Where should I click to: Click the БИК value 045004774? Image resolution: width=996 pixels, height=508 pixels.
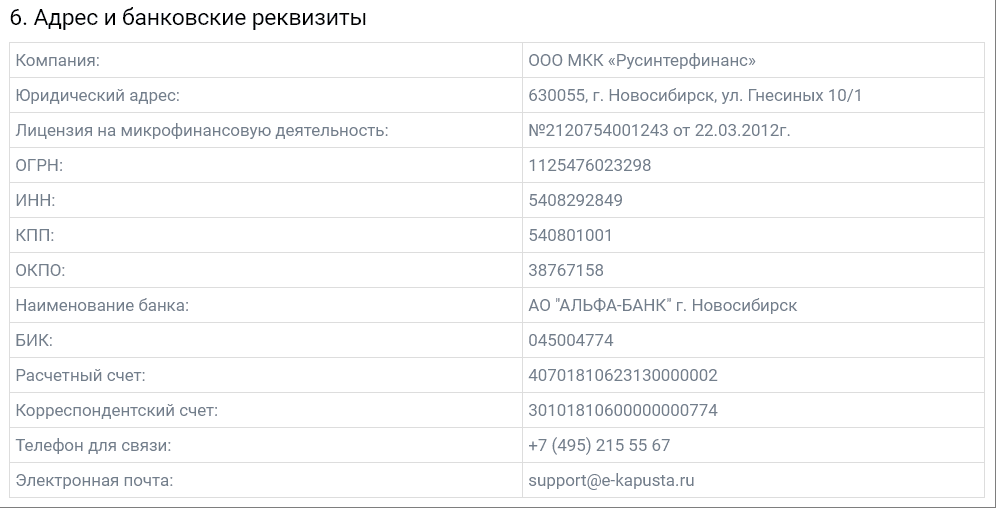(x=570, y=341)
